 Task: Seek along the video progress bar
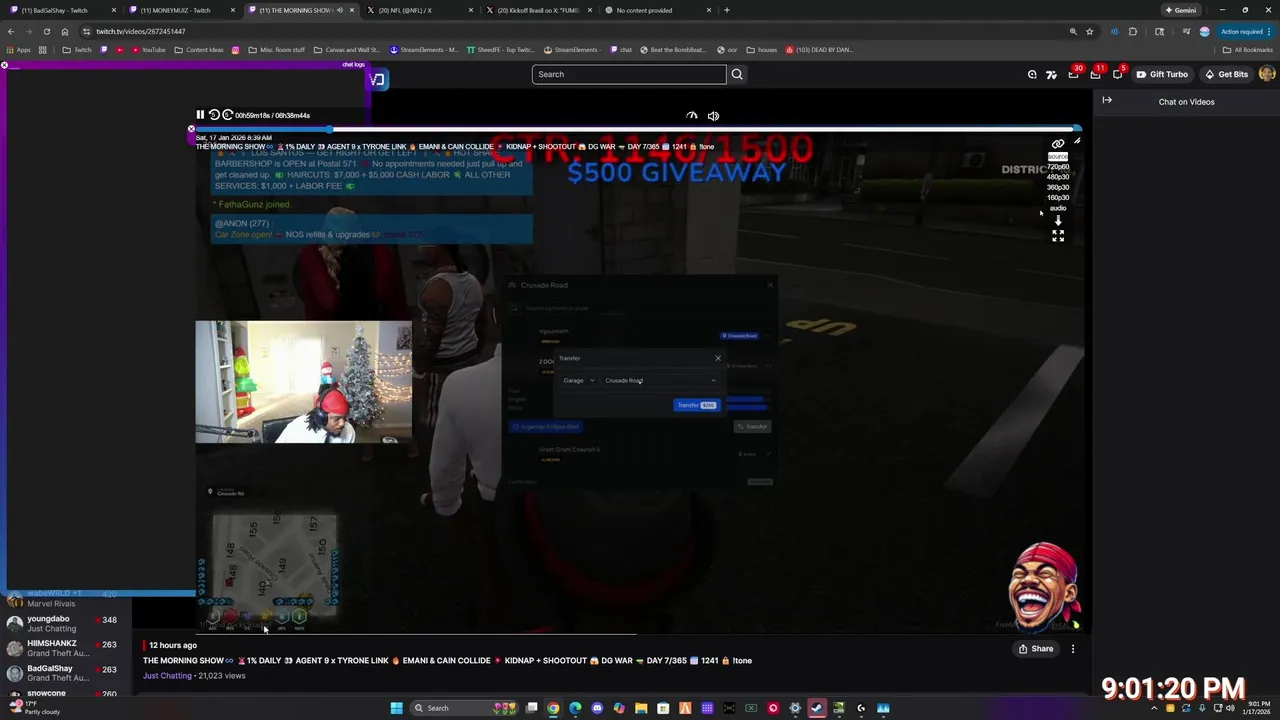tap(636, 129)
